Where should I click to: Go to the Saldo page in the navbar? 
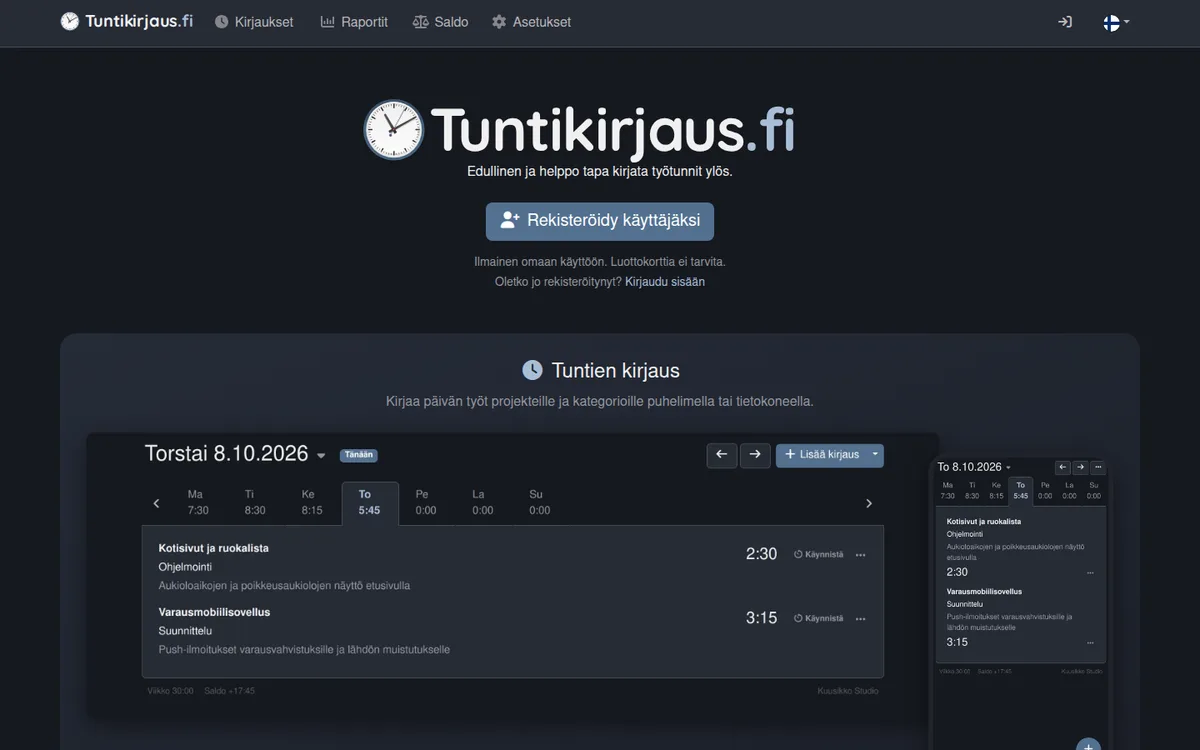coord(440,22)
